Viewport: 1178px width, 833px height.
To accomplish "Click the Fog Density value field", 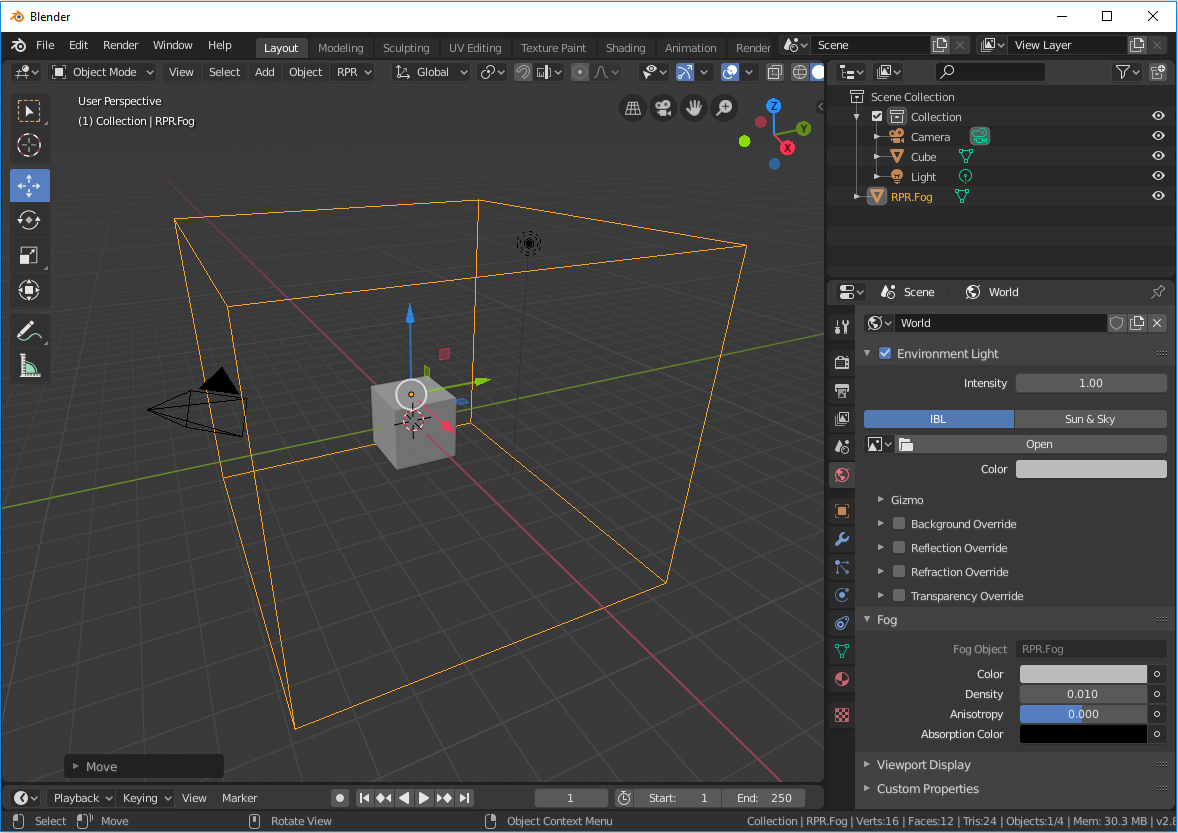I will click(1083, 694).
